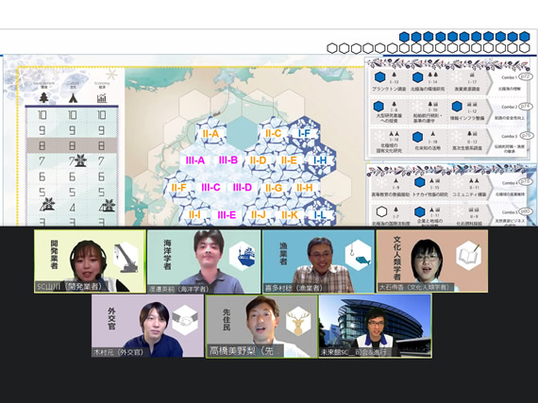538x403 pixels.
Task: Click the blue hexagon on the 大型研究基盤への投資 card
Action: click(378, 107)
